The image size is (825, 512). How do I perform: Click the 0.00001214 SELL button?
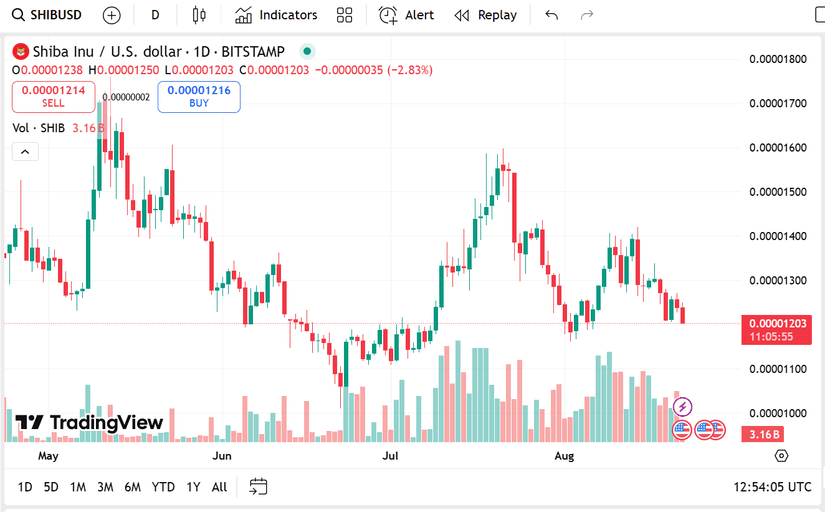54,97
